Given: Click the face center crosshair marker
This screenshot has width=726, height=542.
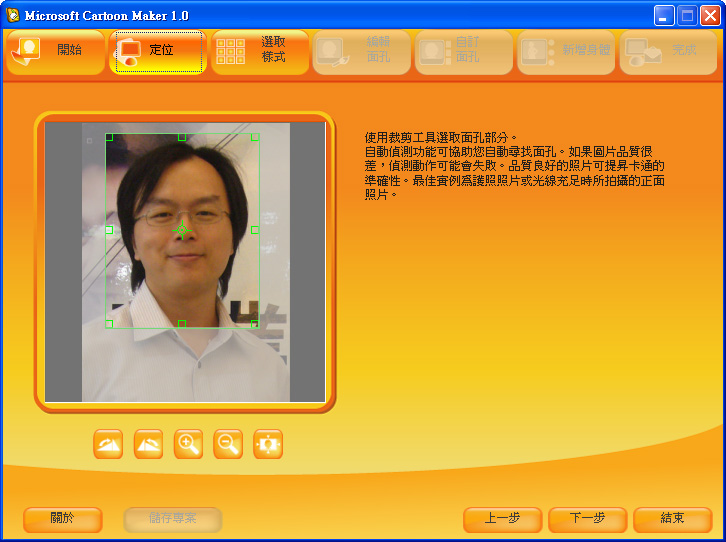Looking at the screenshot, I should (182, 230).
